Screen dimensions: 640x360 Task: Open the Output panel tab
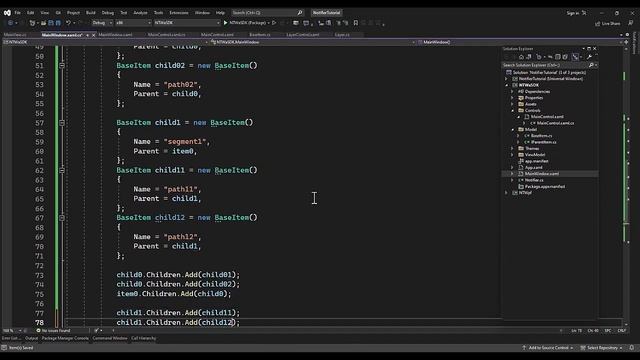tap(31, 338)
